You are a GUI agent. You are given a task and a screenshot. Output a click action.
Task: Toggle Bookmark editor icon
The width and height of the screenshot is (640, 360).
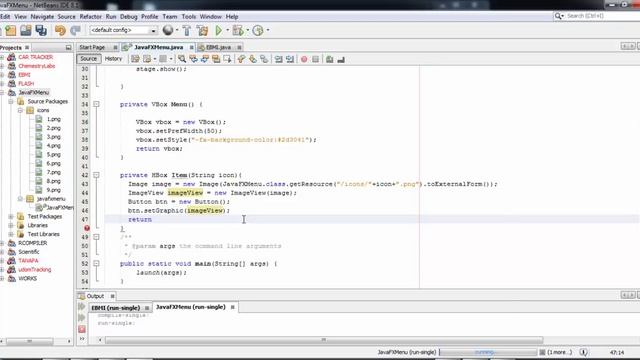click(264, 59)
